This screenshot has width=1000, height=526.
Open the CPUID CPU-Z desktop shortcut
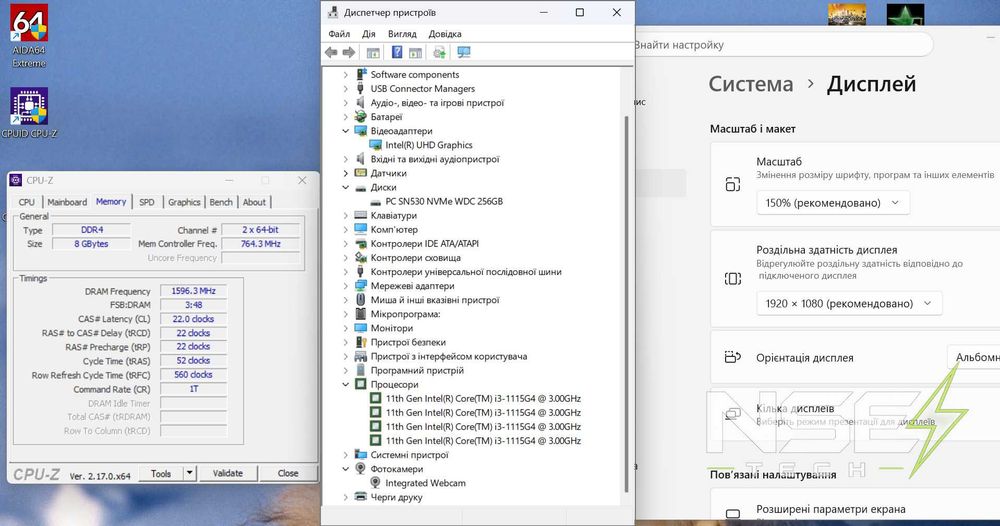[x=29, y=113]
